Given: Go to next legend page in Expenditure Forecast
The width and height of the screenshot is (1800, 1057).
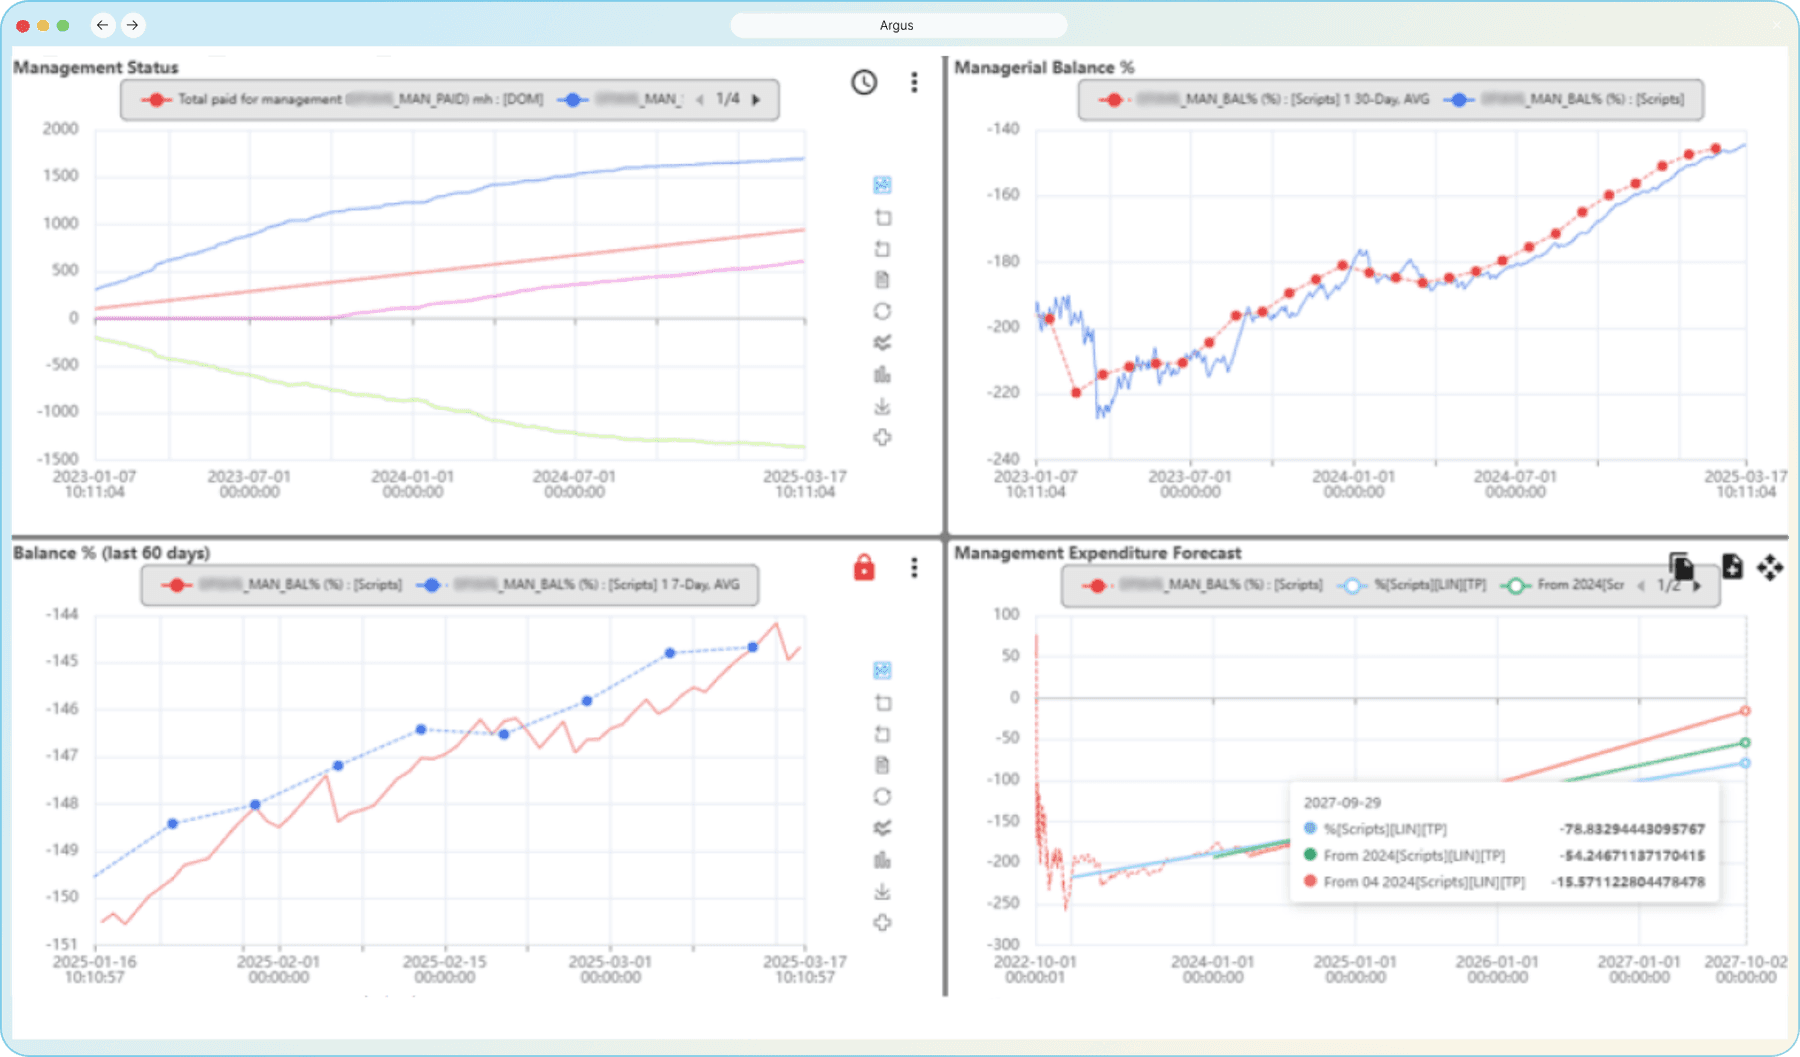Looking at the screenshot, I should (x=1697, y=586).
